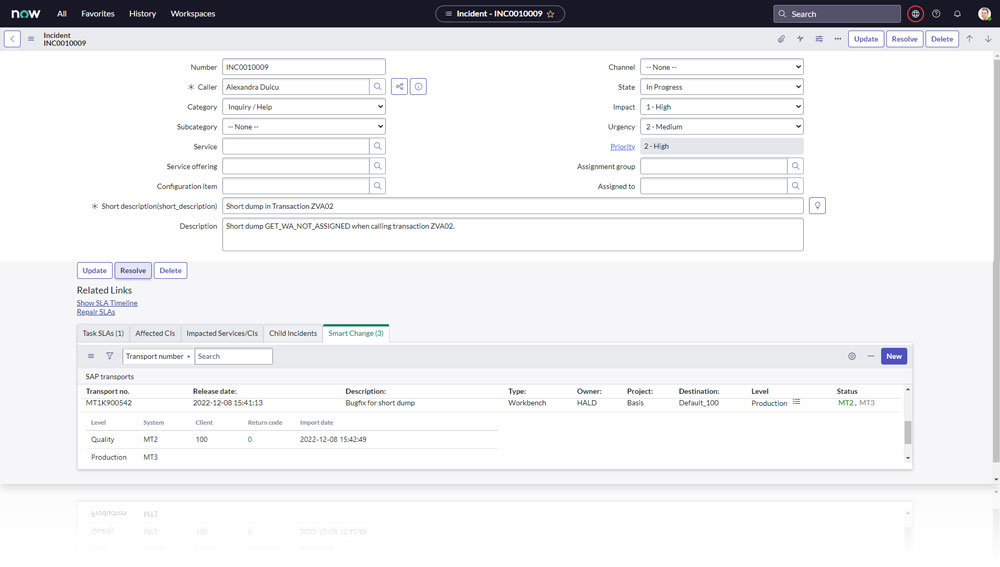Open the Repair SLAs link
Screen dimensions: 1000x567
click(96, 312)
